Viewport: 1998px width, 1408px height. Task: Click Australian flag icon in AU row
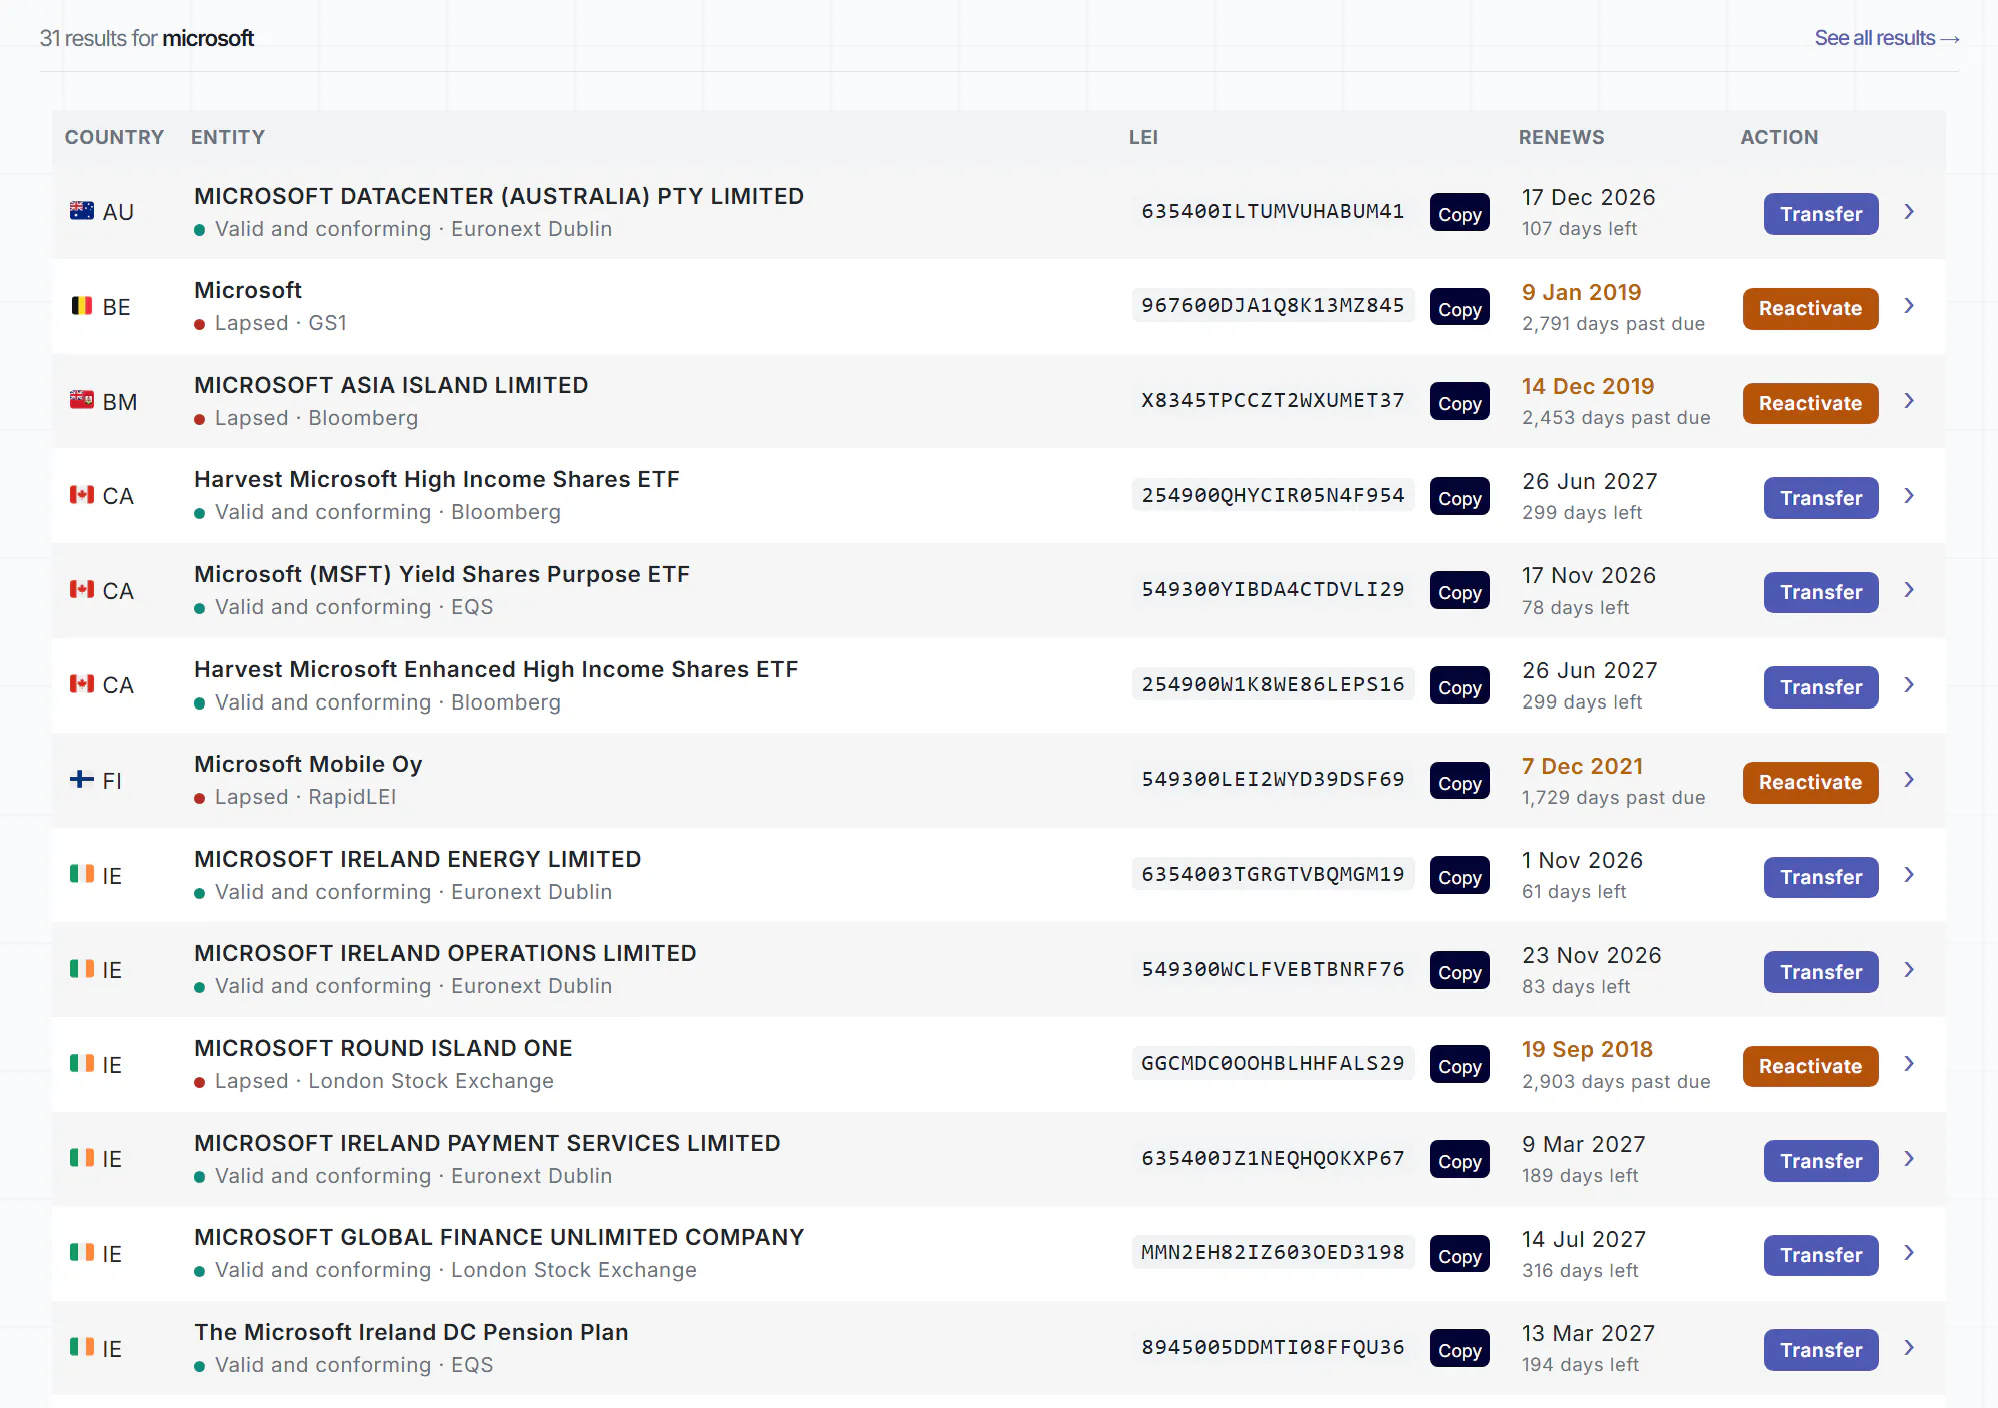point(82,211)
